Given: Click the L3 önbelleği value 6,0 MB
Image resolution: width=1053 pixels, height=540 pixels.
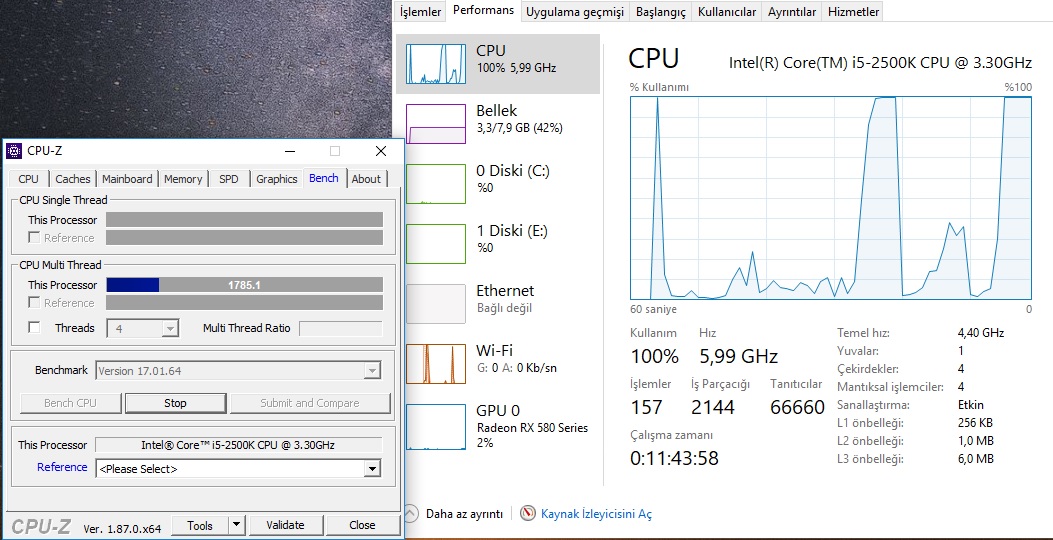Looking at the screenshot, I should (x=975, y=459).
